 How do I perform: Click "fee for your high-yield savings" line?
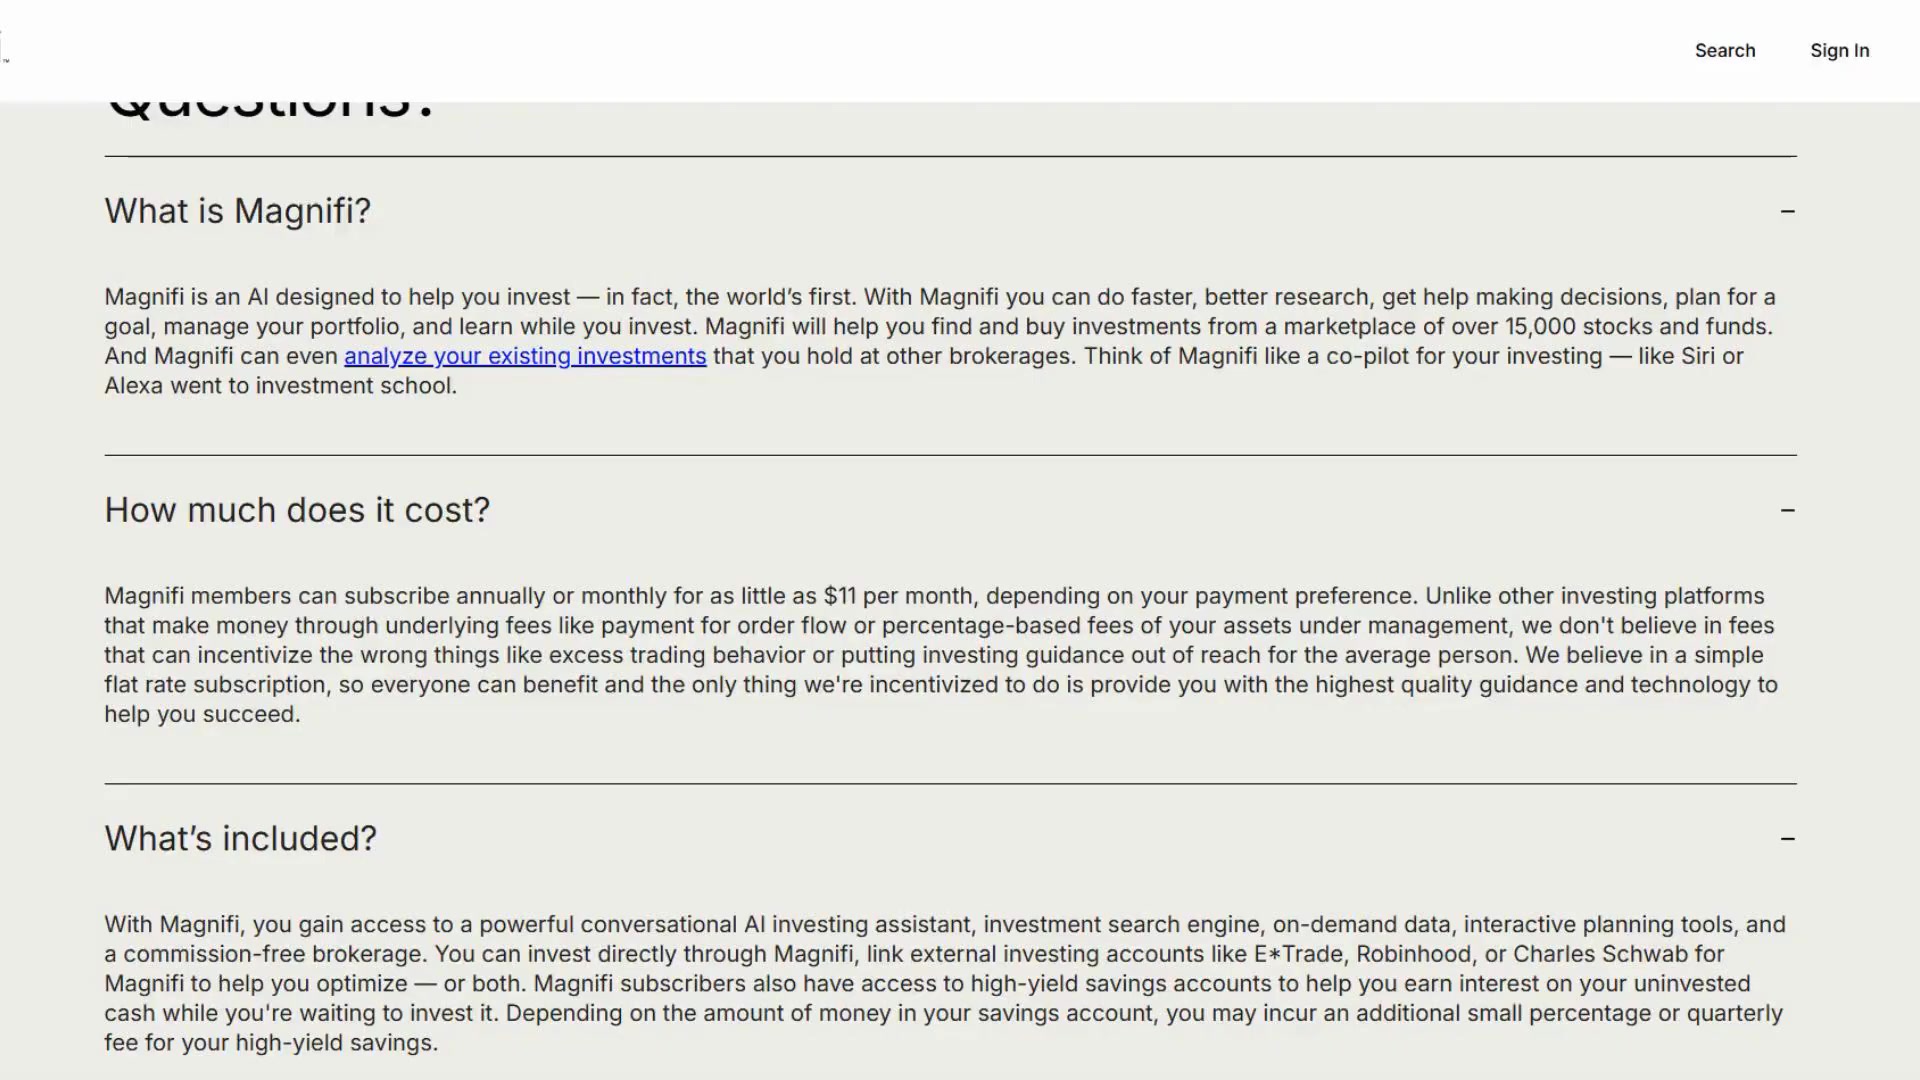click(x=270, y=1043)
